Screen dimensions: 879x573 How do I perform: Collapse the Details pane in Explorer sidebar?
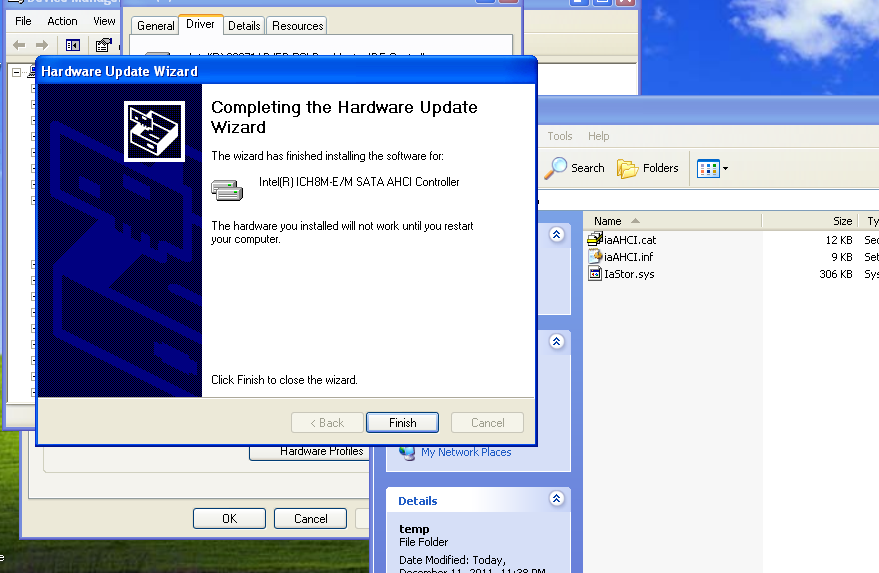(x=557, y=498)
